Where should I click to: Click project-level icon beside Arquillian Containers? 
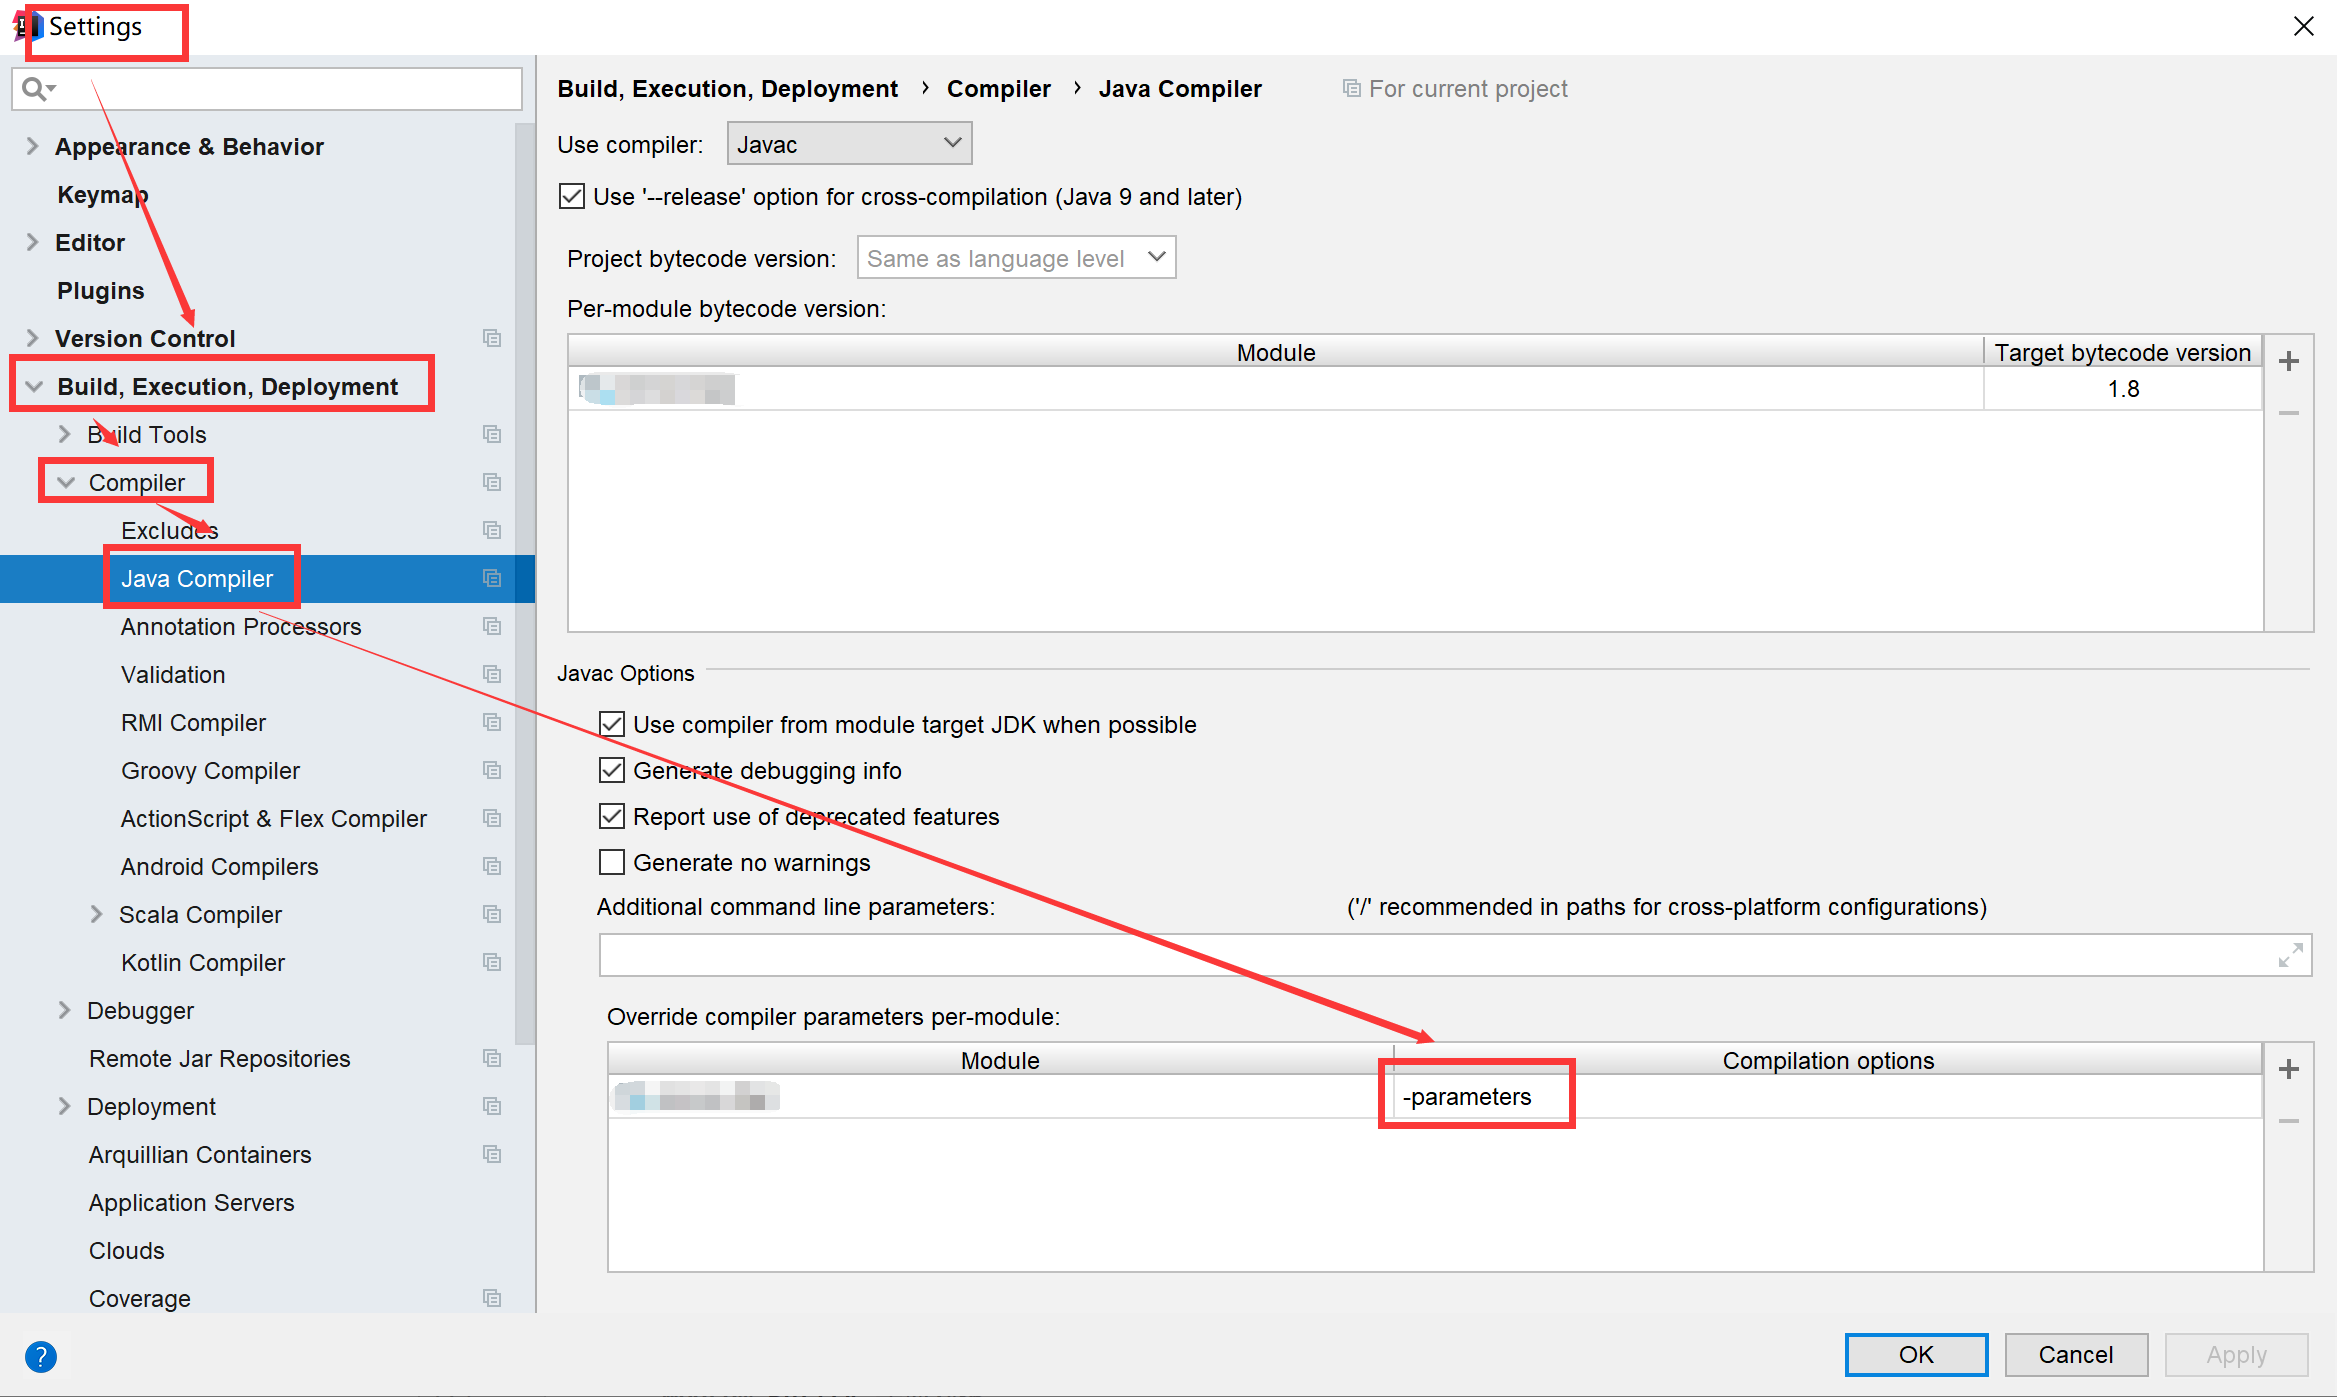coord(491,1154)
